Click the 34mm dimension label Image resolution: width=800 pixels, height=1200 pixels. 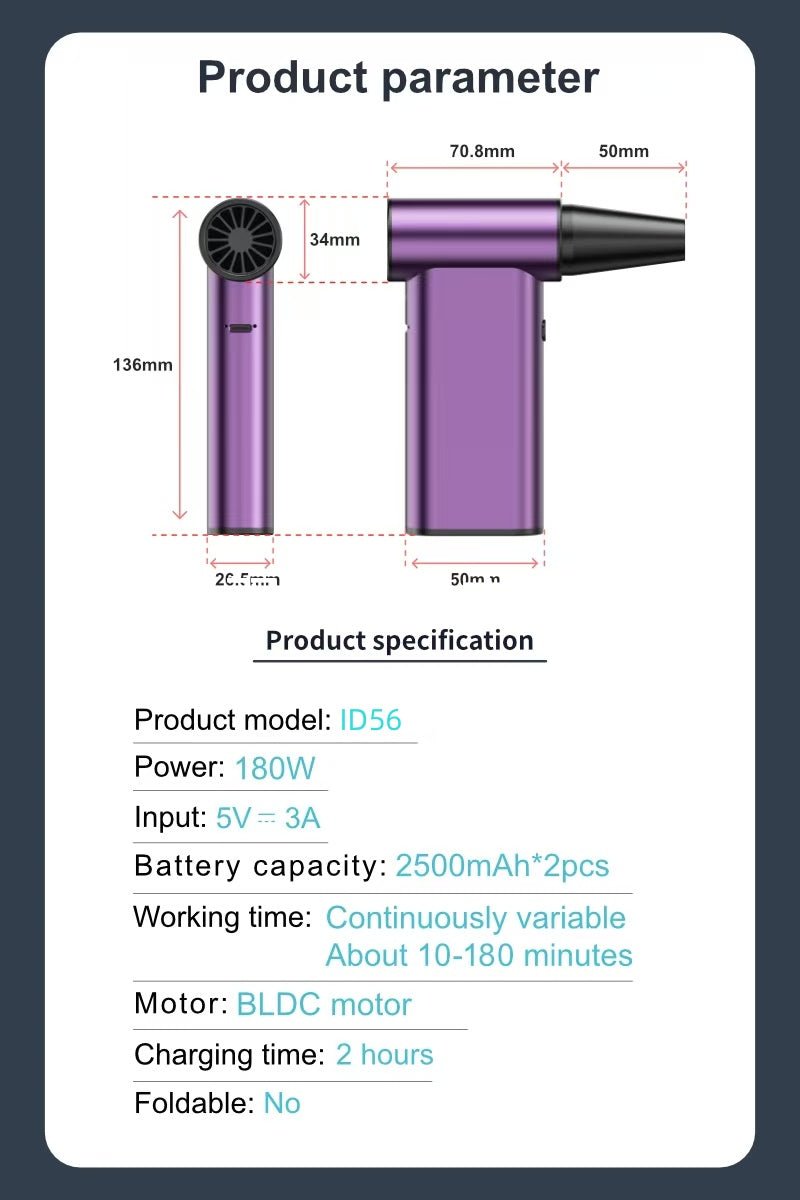point(335,239)
